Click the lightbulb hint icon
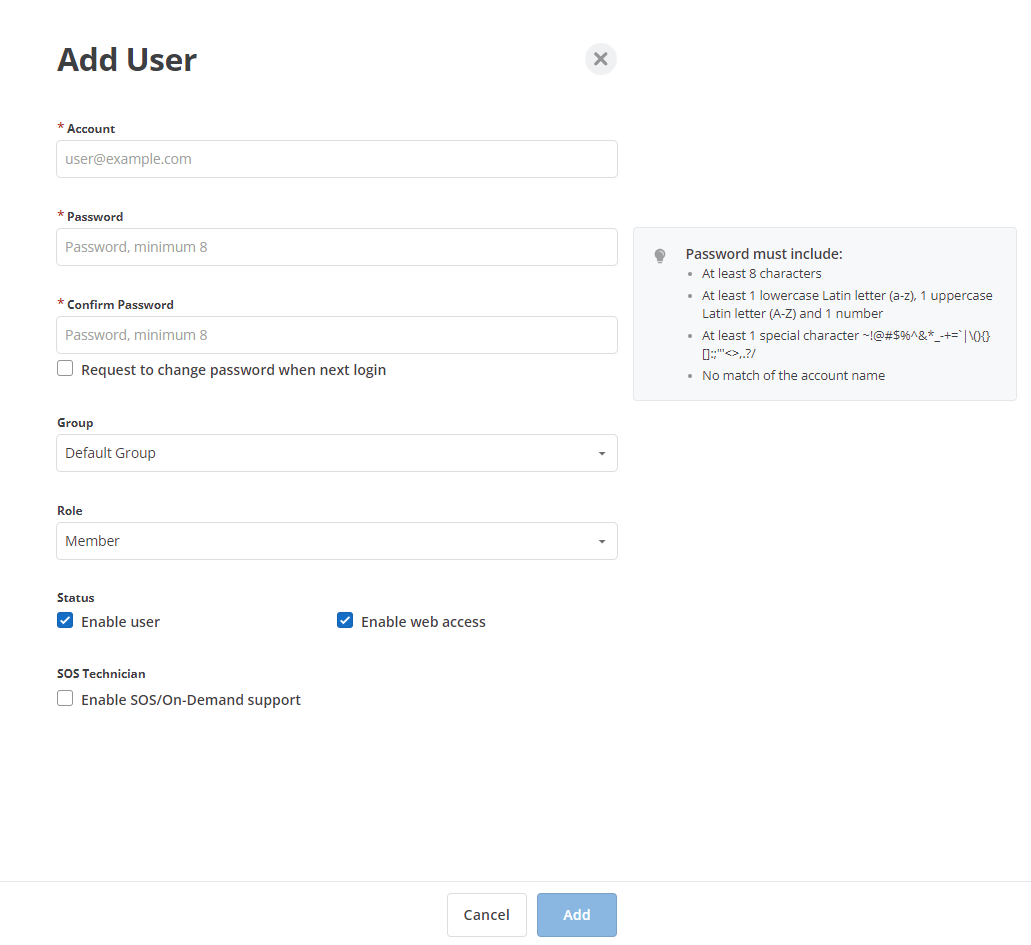This screenshot has width=1031, height=945. 660,256
